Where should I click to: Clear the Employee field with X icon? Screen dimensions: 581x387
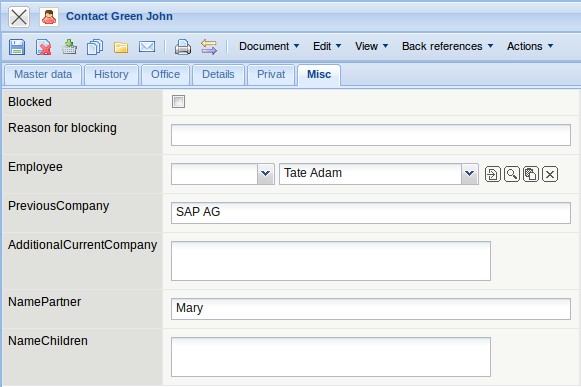(550, 174)
